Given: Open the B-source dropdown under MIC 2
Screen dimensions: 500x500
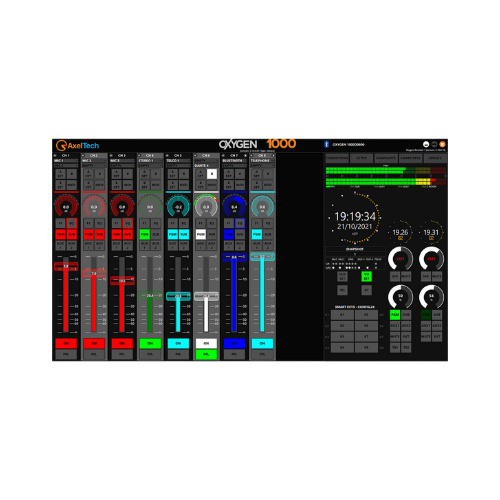Looking at the screenshot, I should tap(94, 165).
